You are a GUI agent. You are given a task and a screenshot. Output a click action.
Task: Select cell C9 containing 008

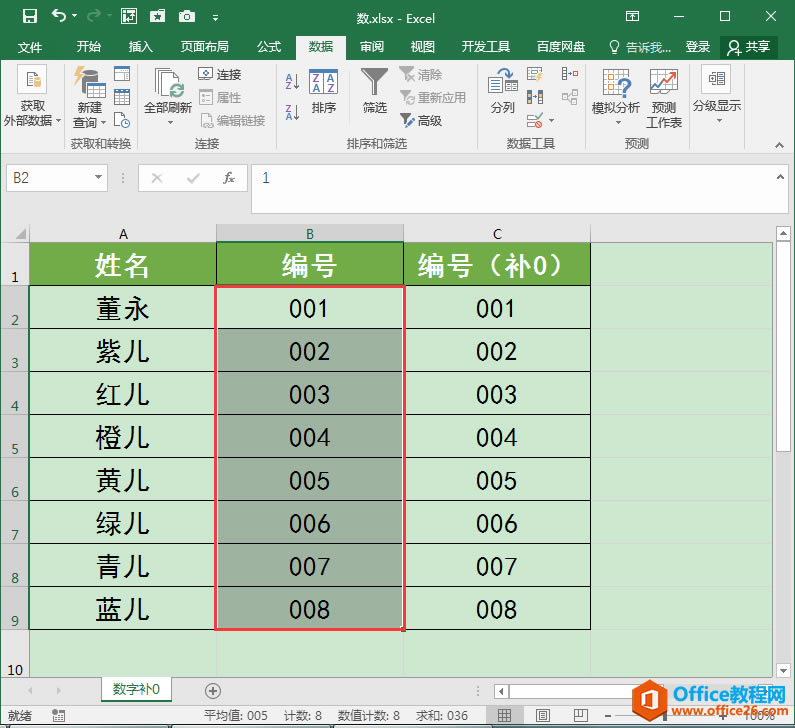(x=497, y=608)
